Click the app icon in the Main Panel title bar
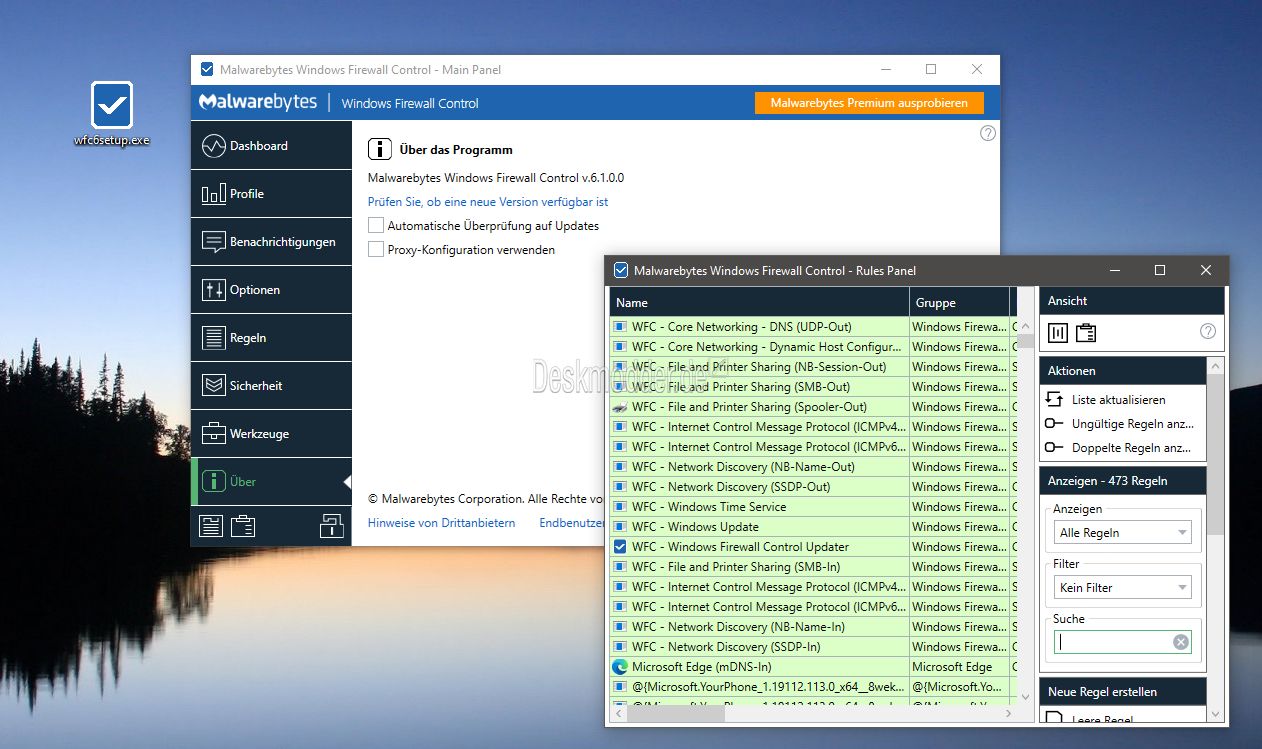Screen dimensions: 1262x749 [207, 69]
